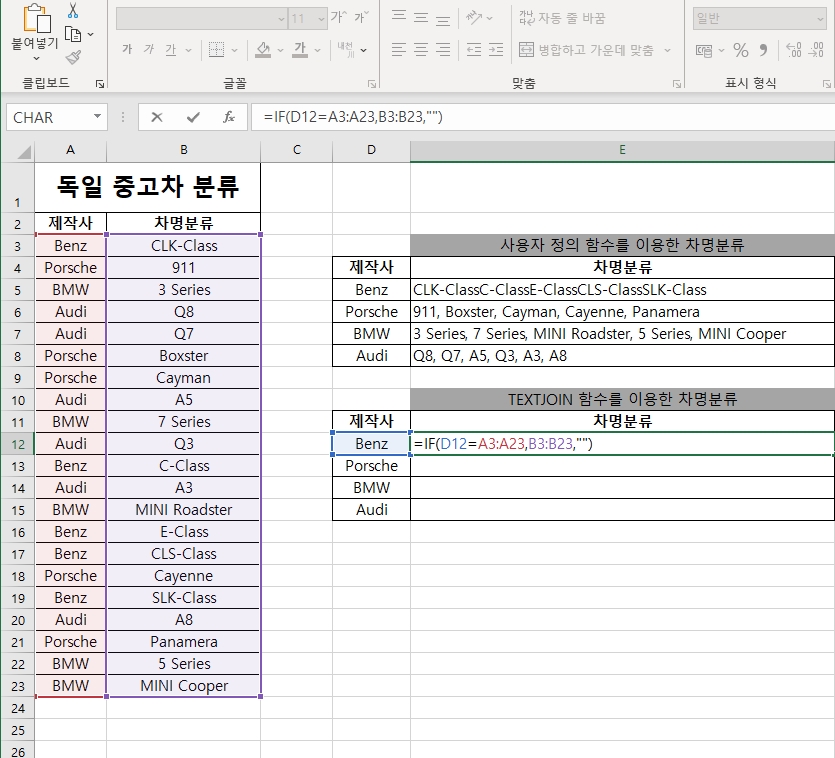Decrease decimal places
Viewport: 835px width, 758px height.
tap(816, 50)
